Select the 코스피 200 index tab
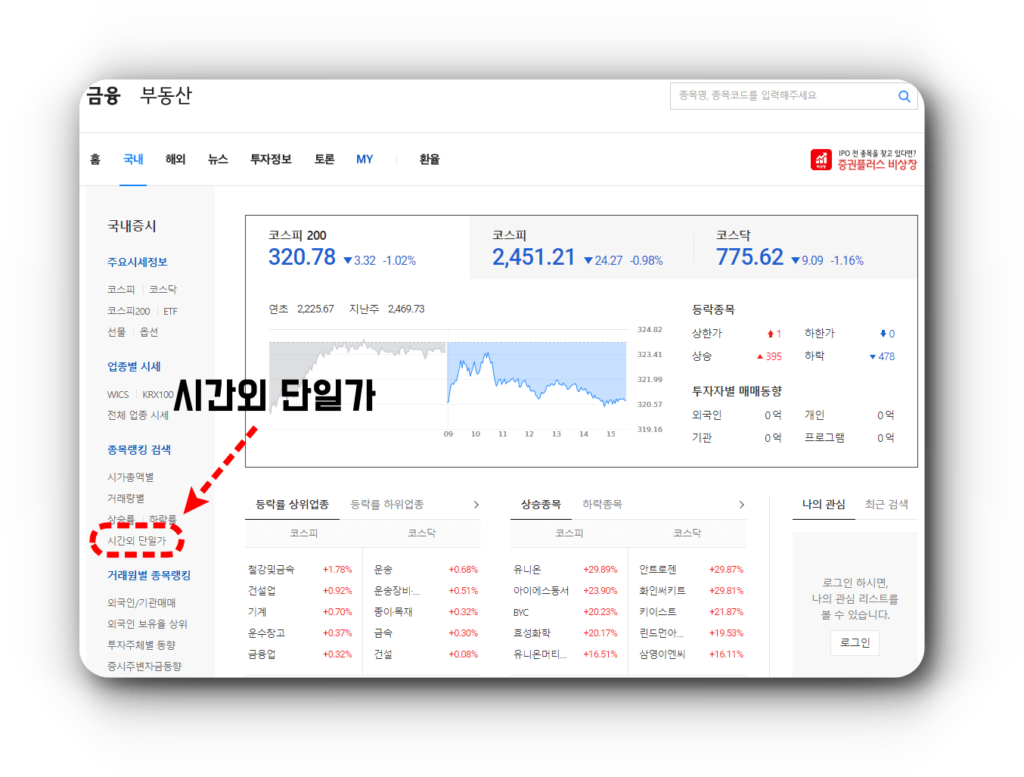1024x777 pixels. click(x=357, y=248)
